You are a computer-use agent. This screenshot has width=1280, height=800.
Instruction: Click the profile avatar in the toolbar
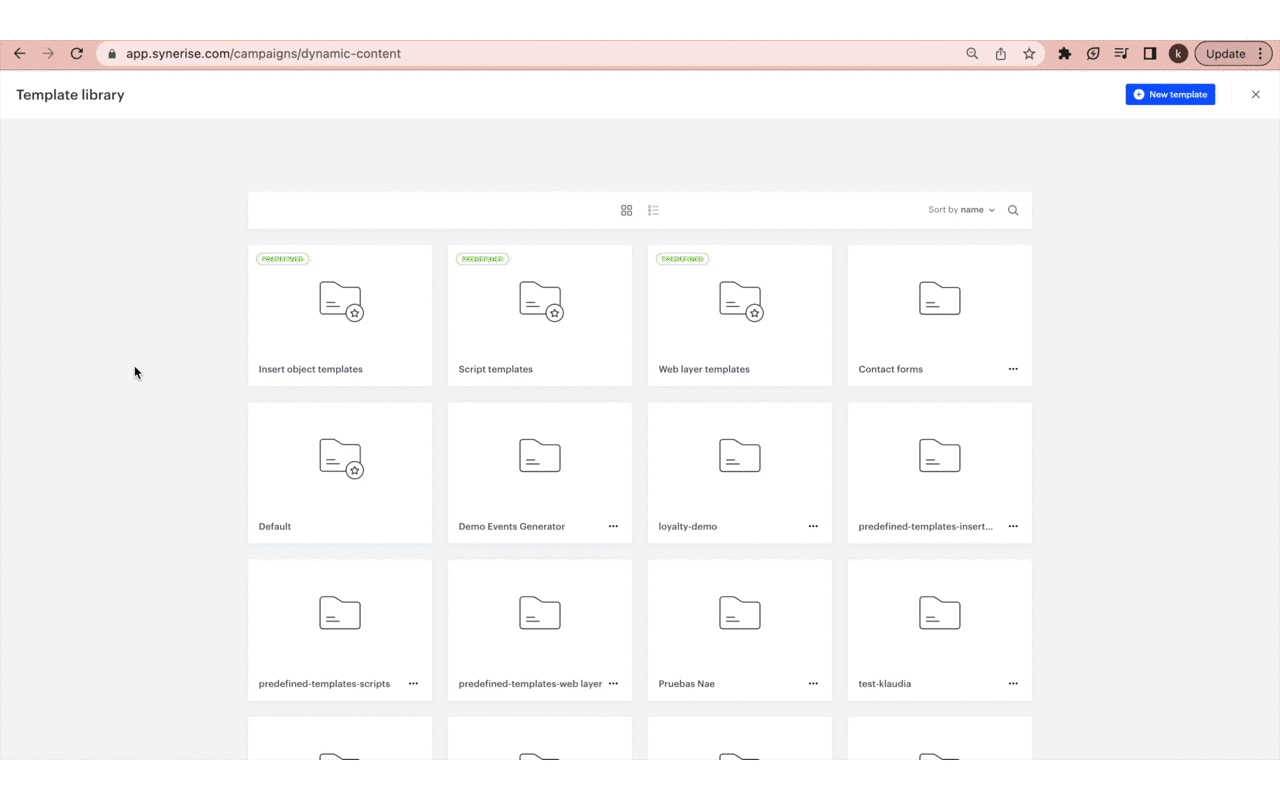point(1178,53)
